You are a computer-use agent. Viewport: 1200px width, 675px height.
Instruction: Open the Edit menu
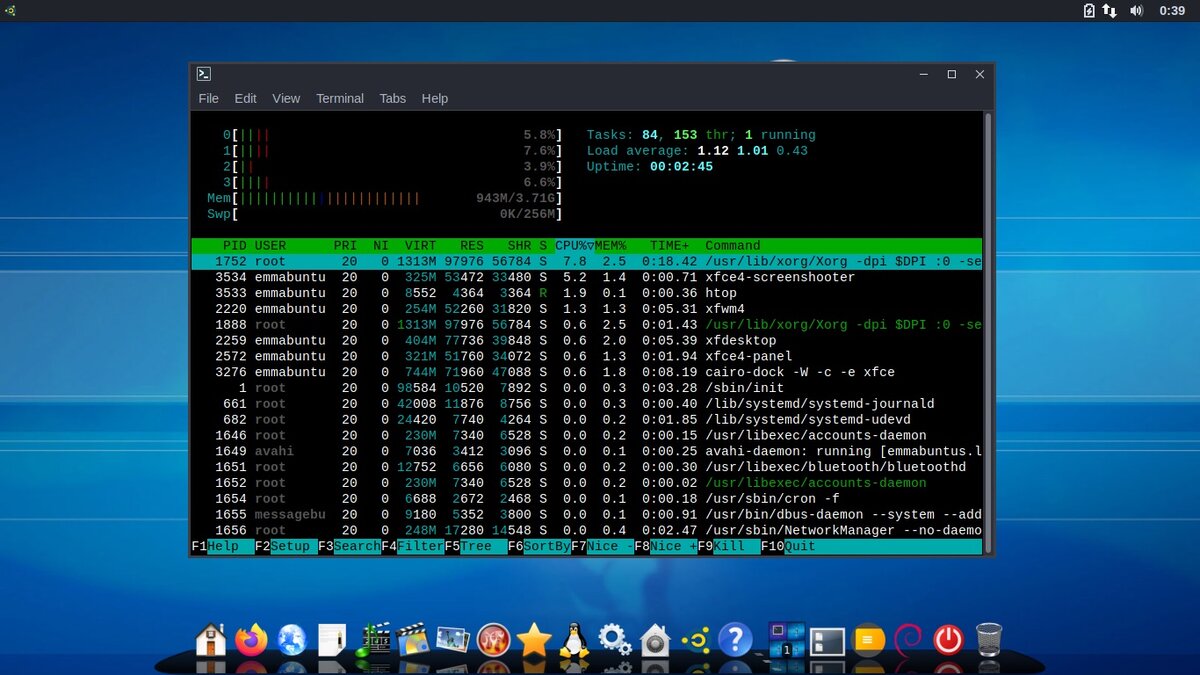click(245, 98)
